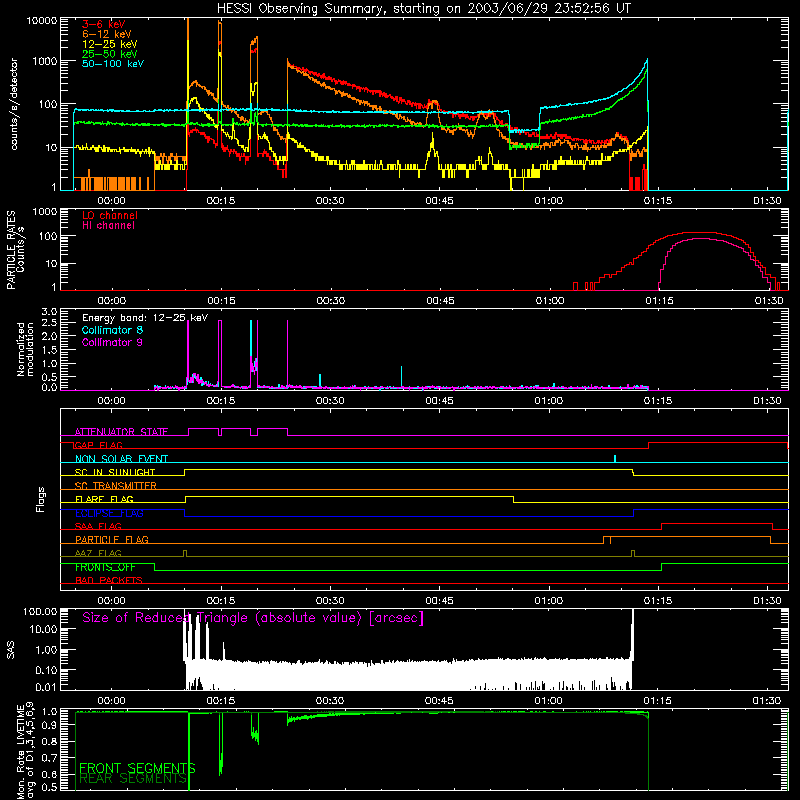Click the NON SOLAR EVENT cyan tick mark
800x800 pixels.
tap(615, 458)
